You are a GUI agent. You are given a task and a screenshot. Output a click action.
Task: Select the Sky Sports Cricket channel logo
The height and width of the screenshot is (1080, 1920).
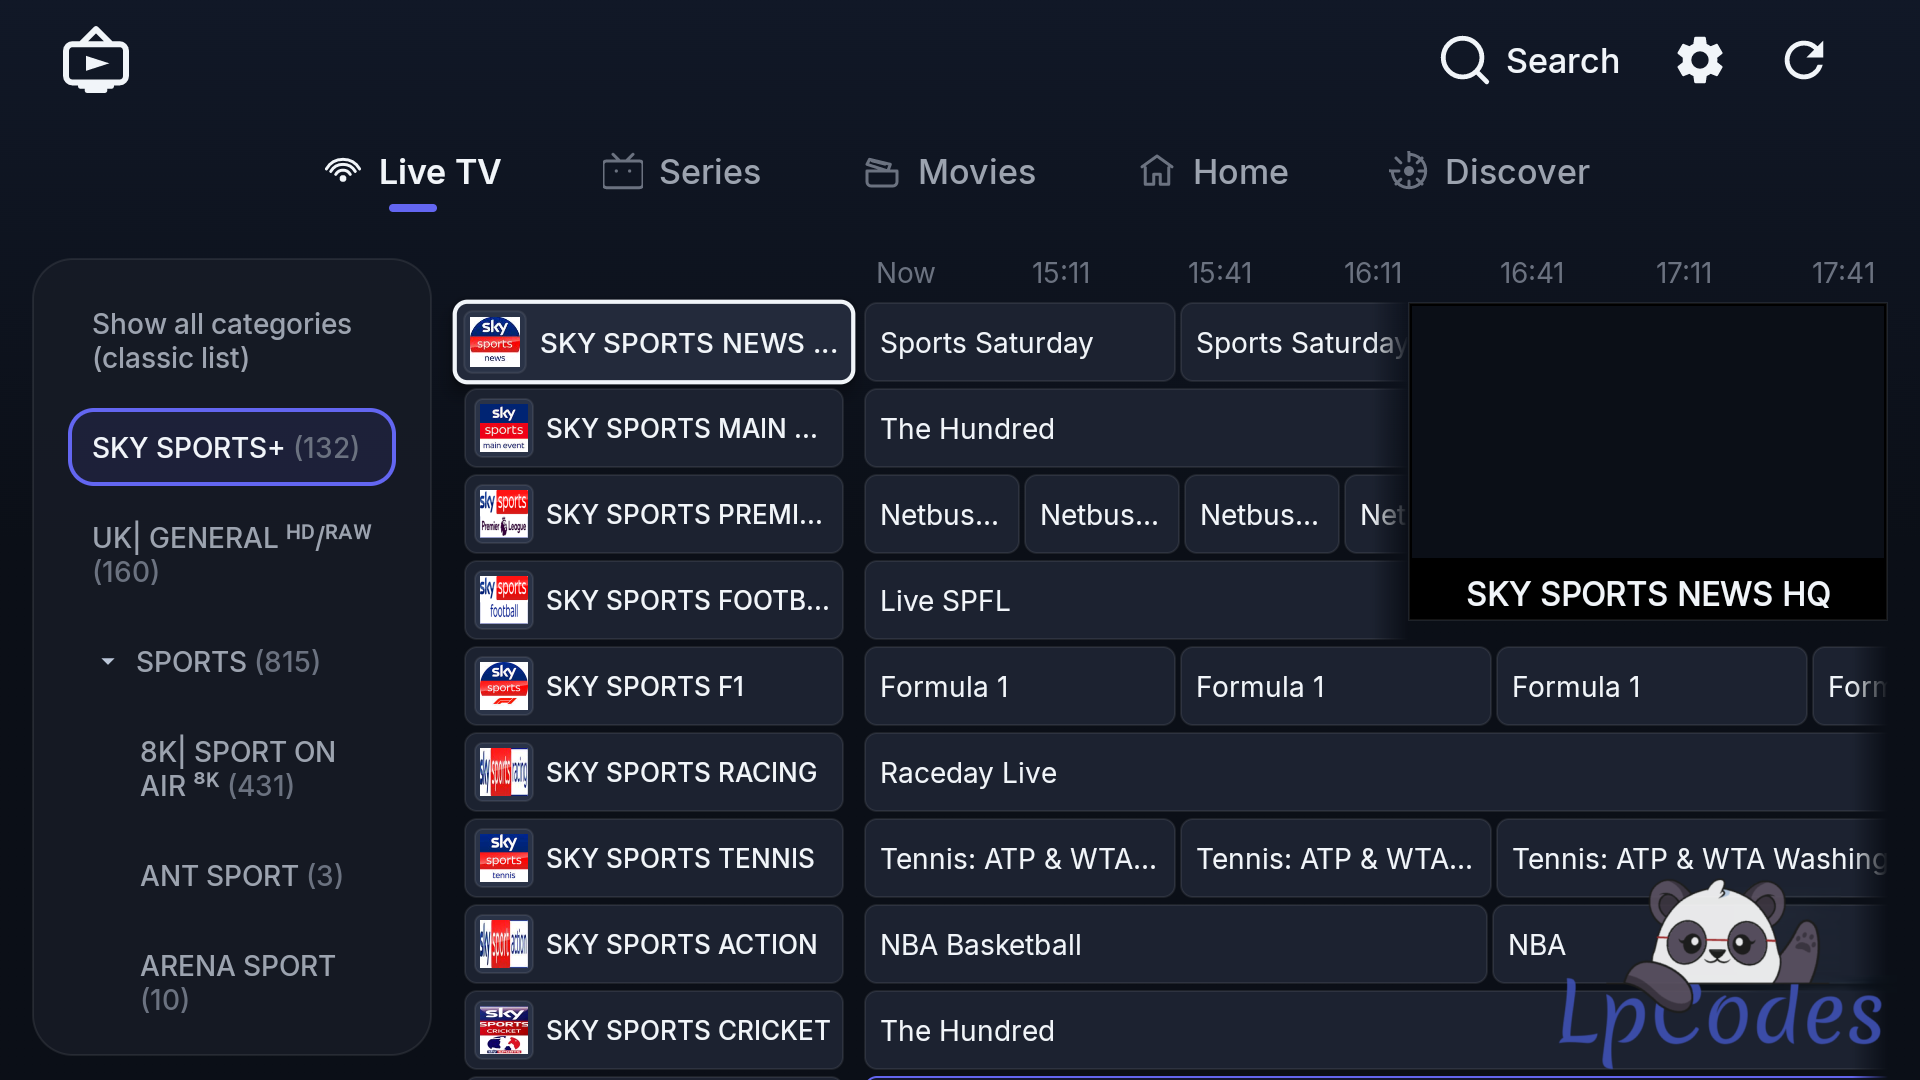point(504,1030)
